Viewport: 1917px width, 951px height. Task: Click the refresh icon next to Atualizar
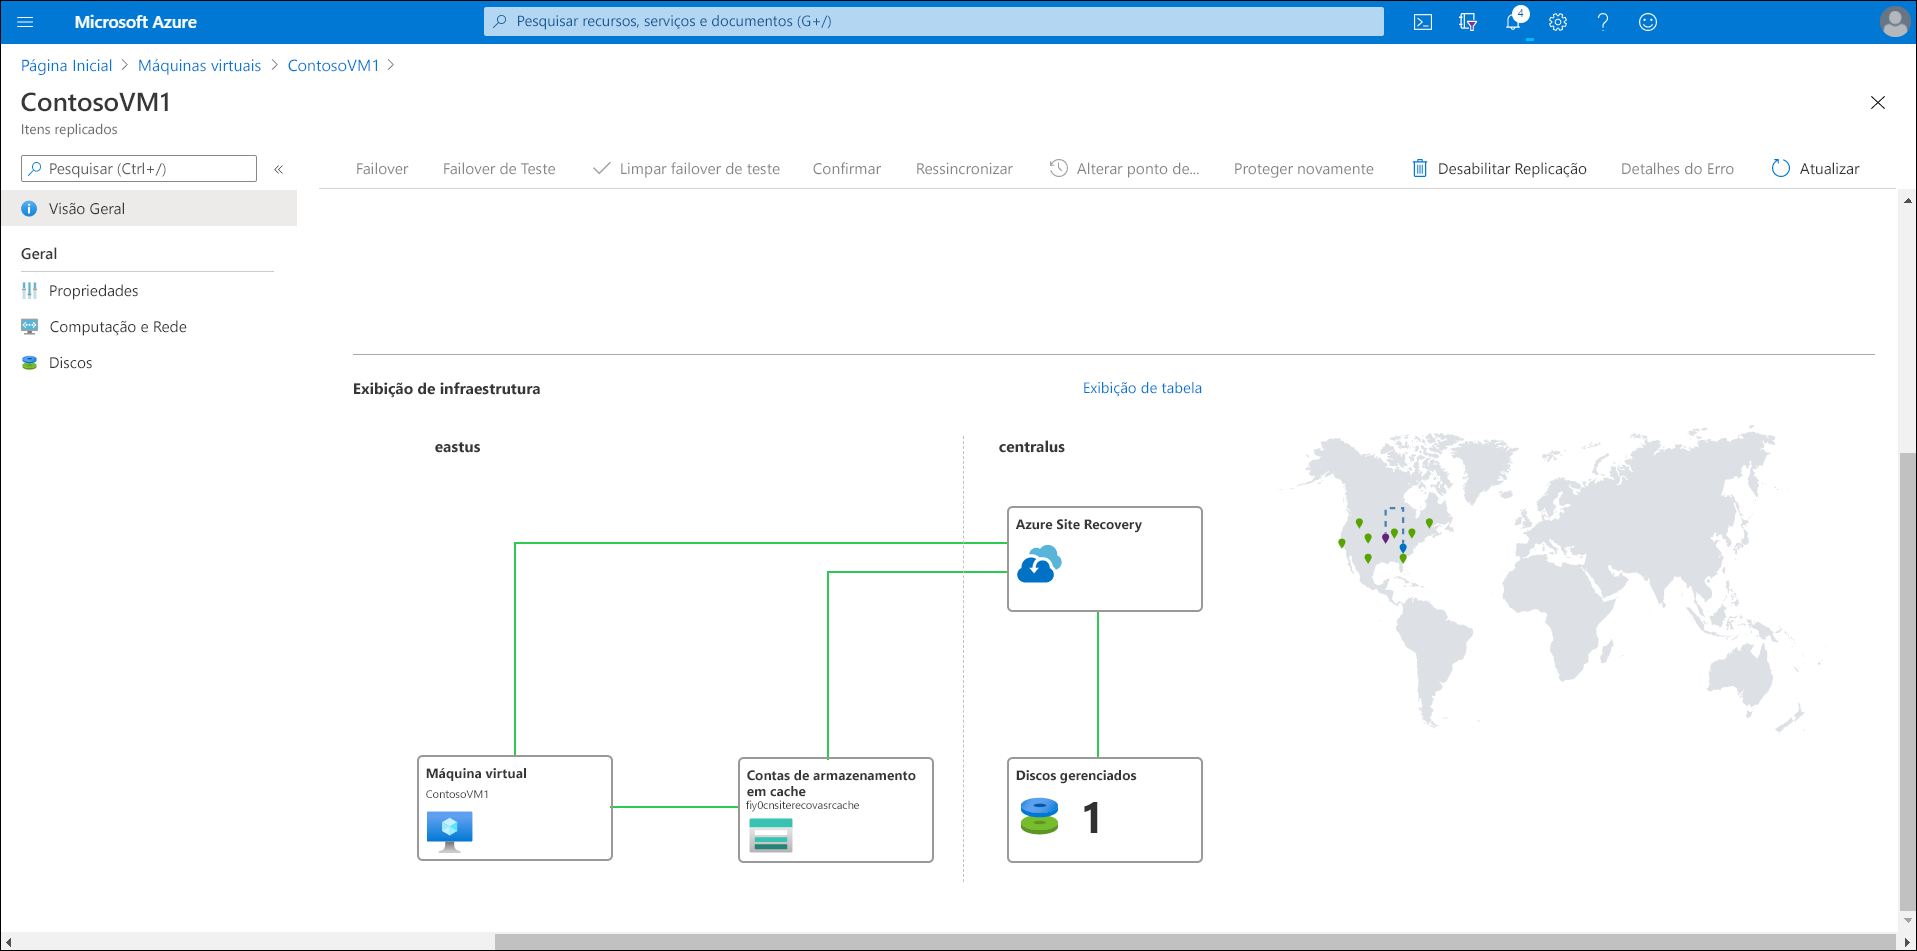pos(1781,168)
